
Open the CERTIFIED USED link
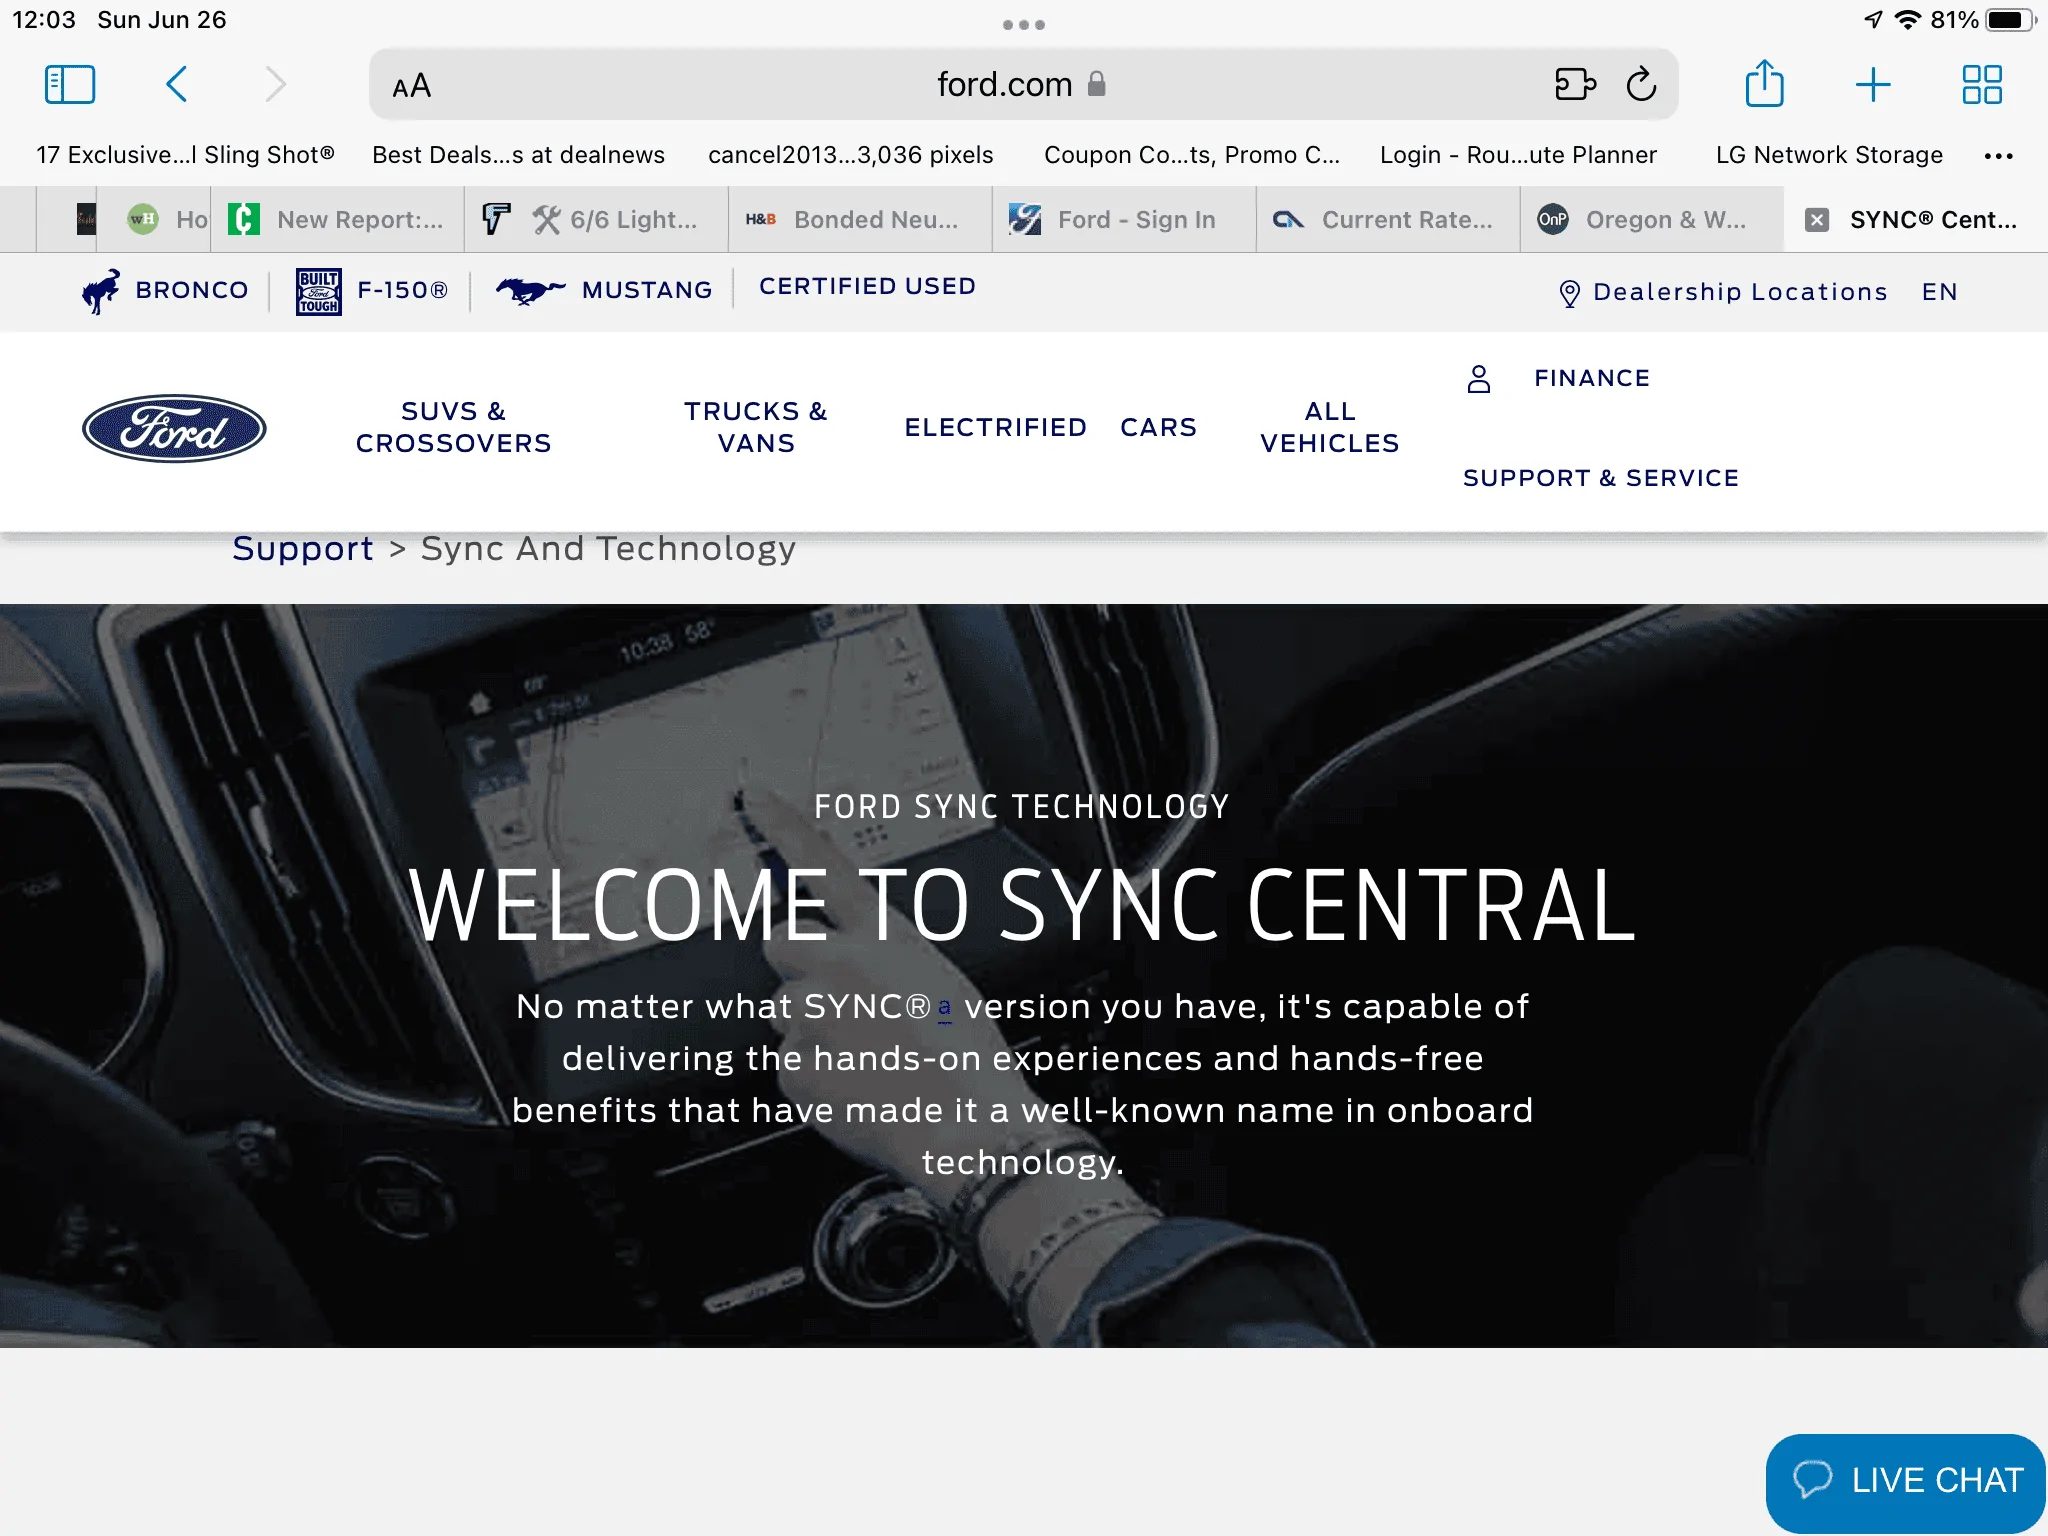(867, 286)
